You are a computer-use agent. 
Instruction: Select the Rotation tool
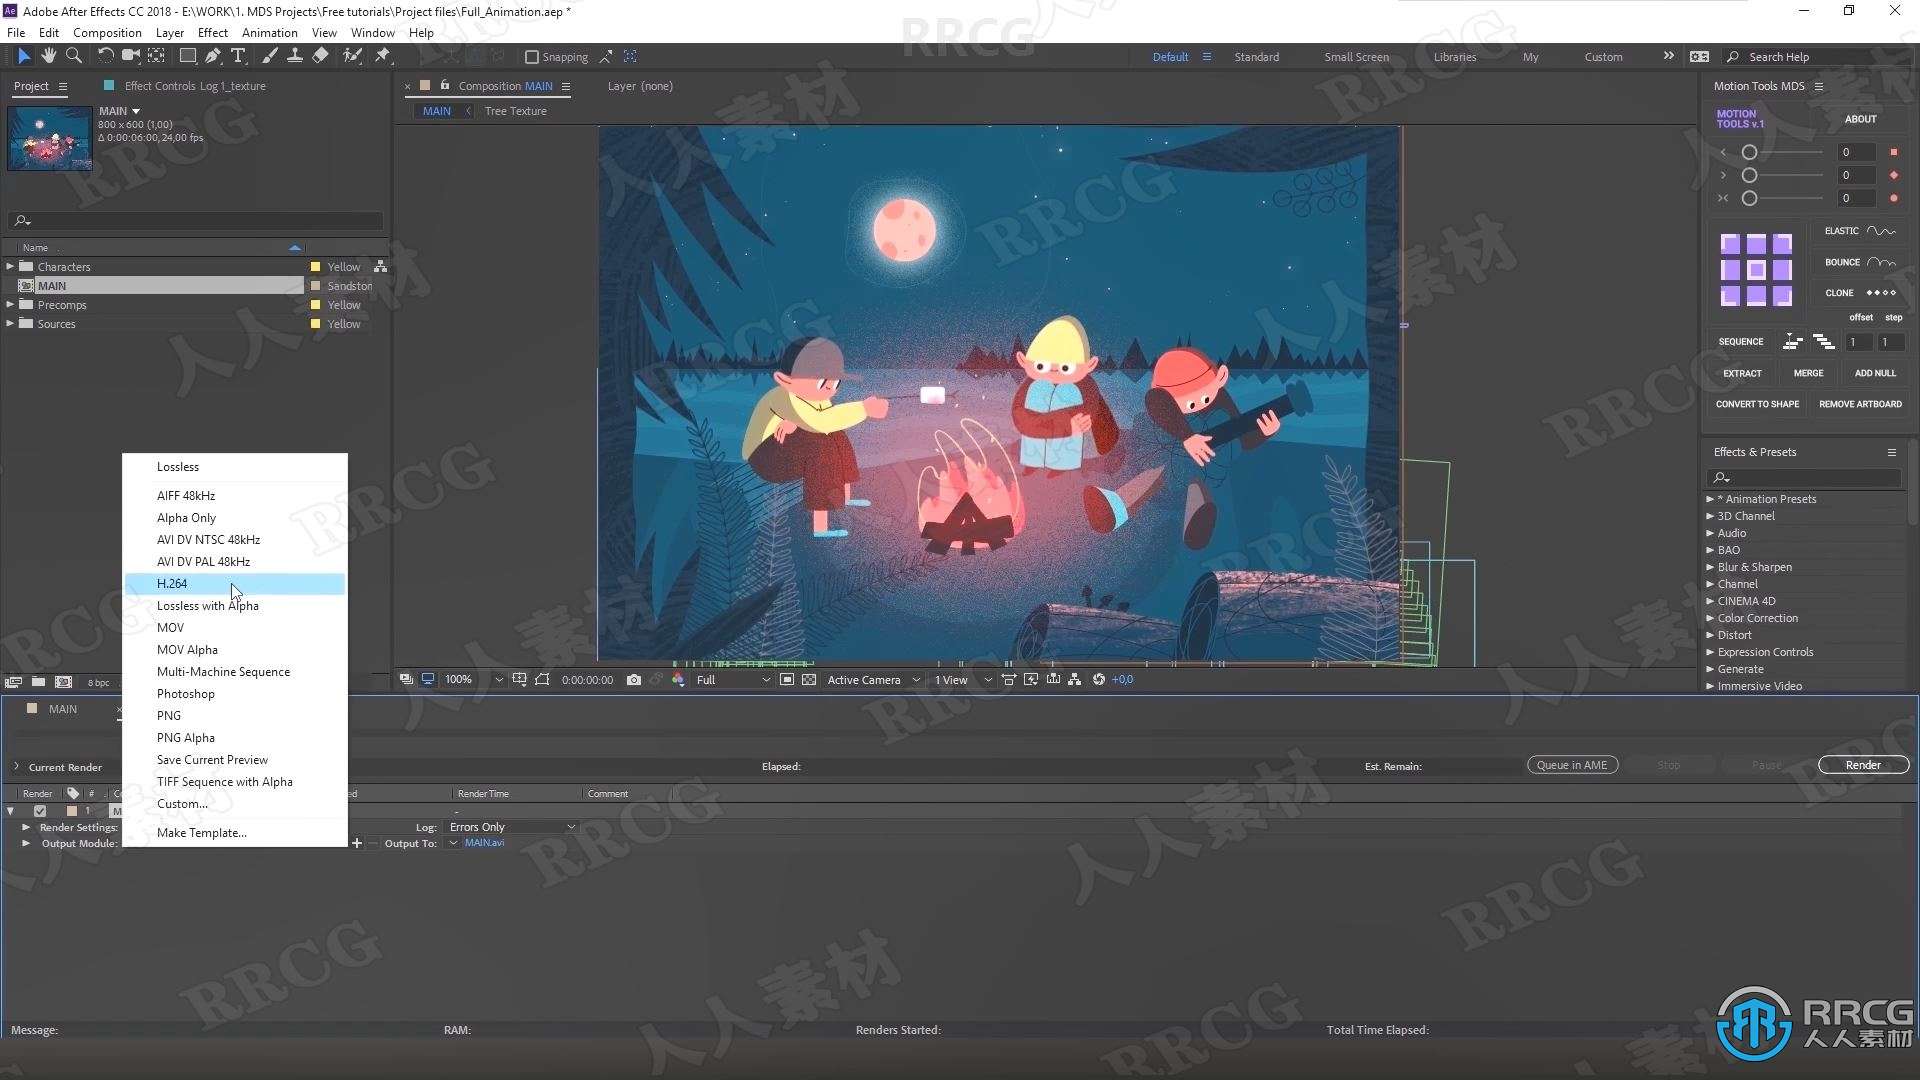[x=104, y=56]
